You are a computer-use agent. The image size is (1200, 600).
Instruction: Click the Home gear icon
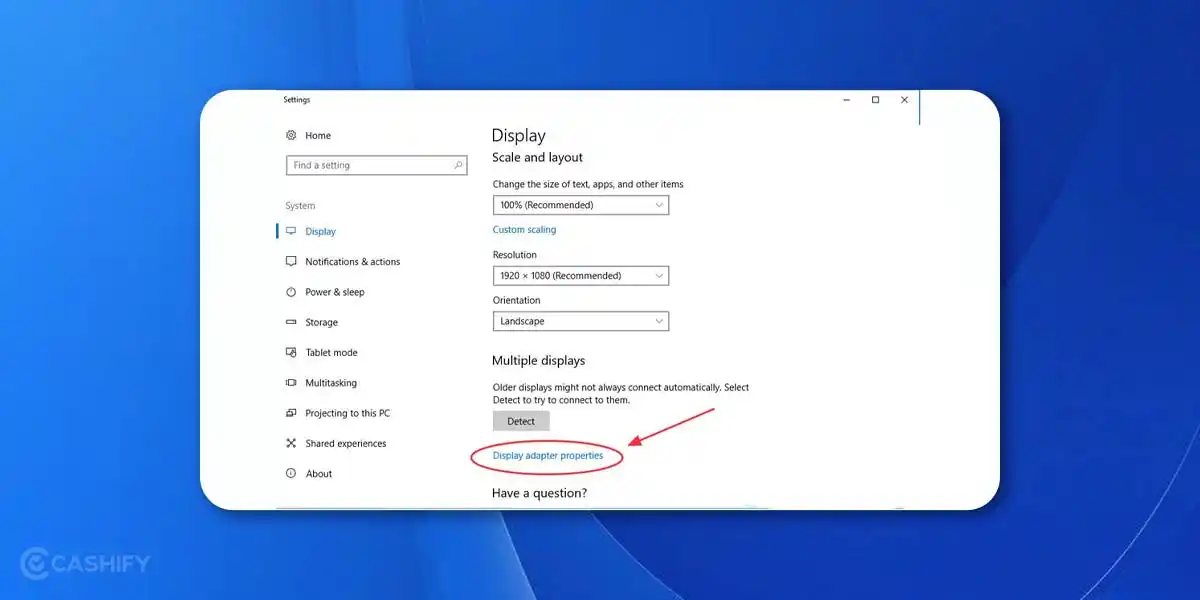pyautogui.click(x=291, y=135)
